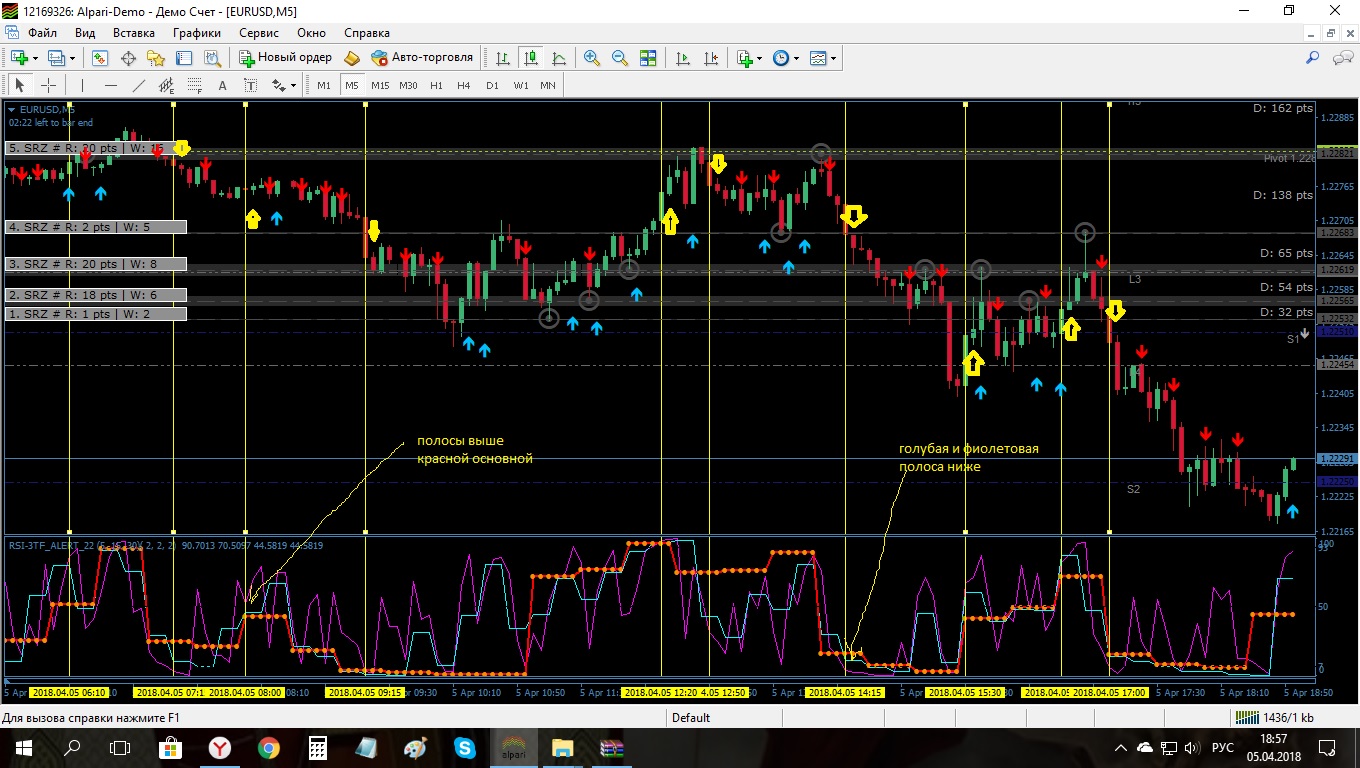Tile chart windows icon

pos(648,58)
